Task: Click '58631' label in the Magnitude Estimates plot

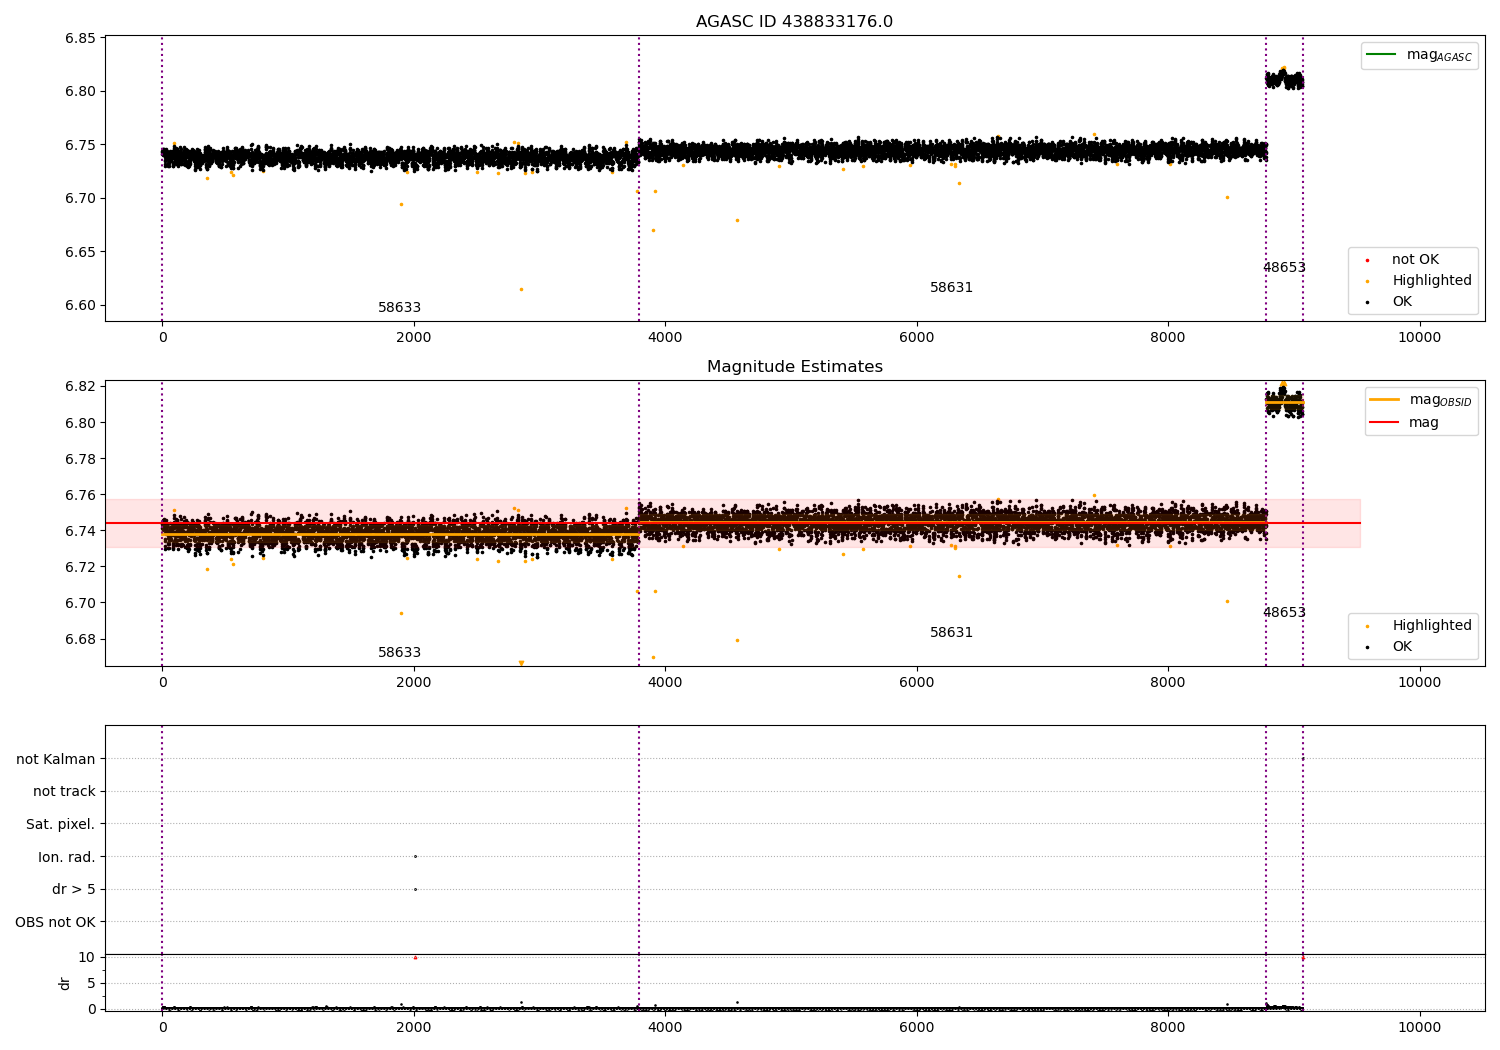Action: coord(951,633)
